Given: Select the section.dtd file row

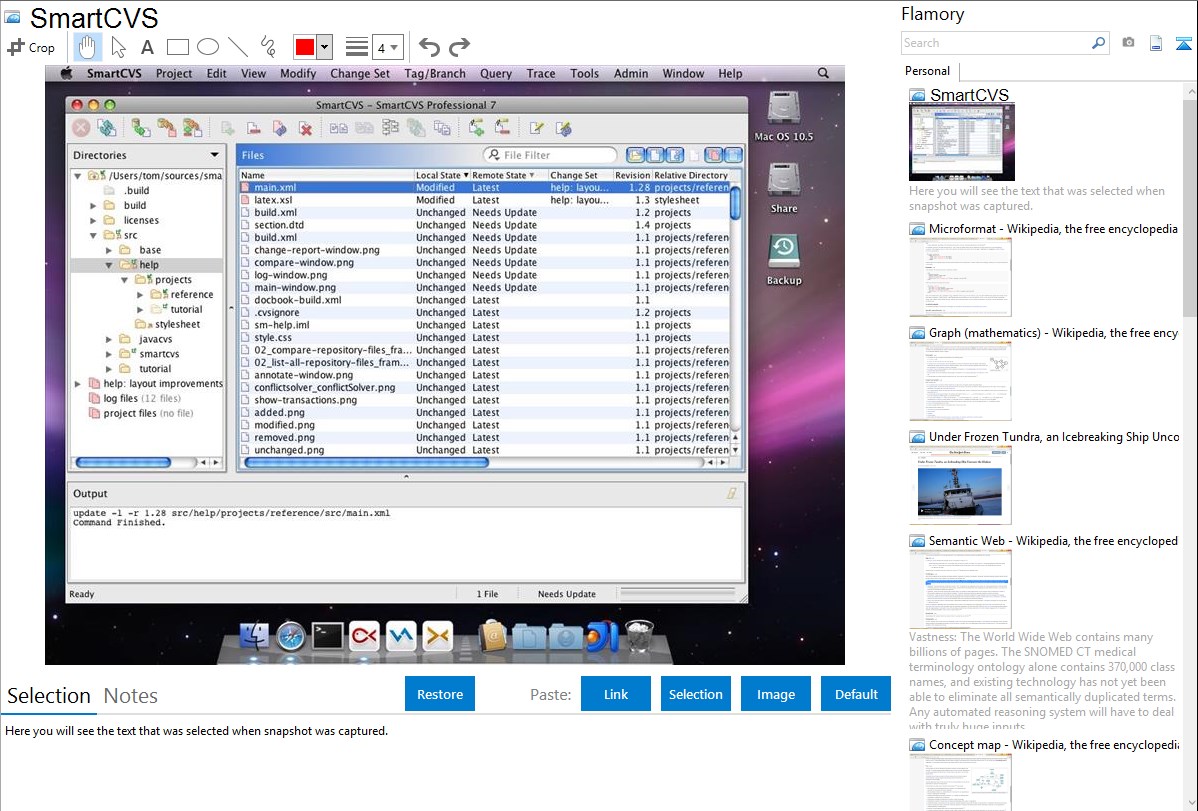Looking at the screenshot, I should [x=484, y=225].
